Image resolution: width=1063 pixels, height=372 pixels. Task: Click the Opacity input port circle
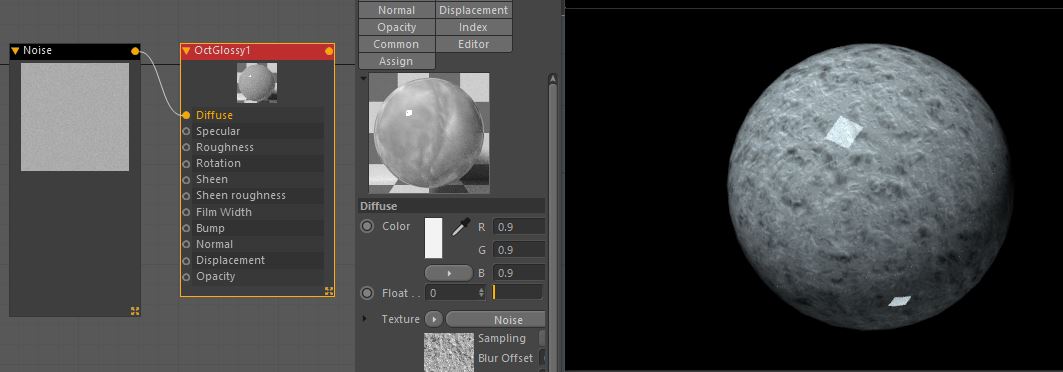point(186,276)
